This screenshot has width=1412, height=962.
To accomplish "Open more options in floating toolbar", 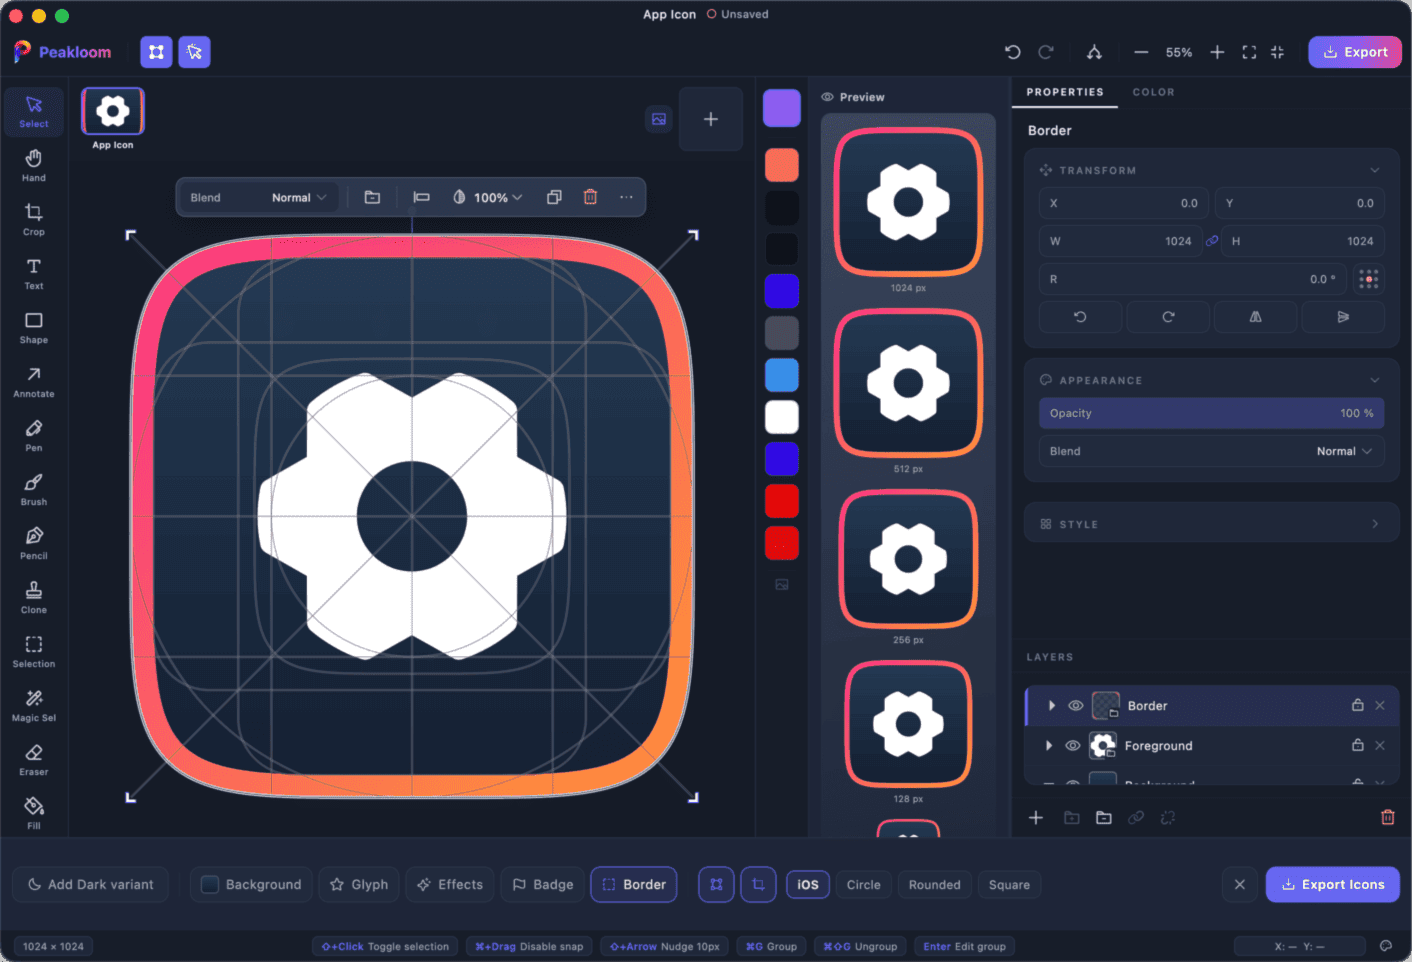I will (626, 197).
